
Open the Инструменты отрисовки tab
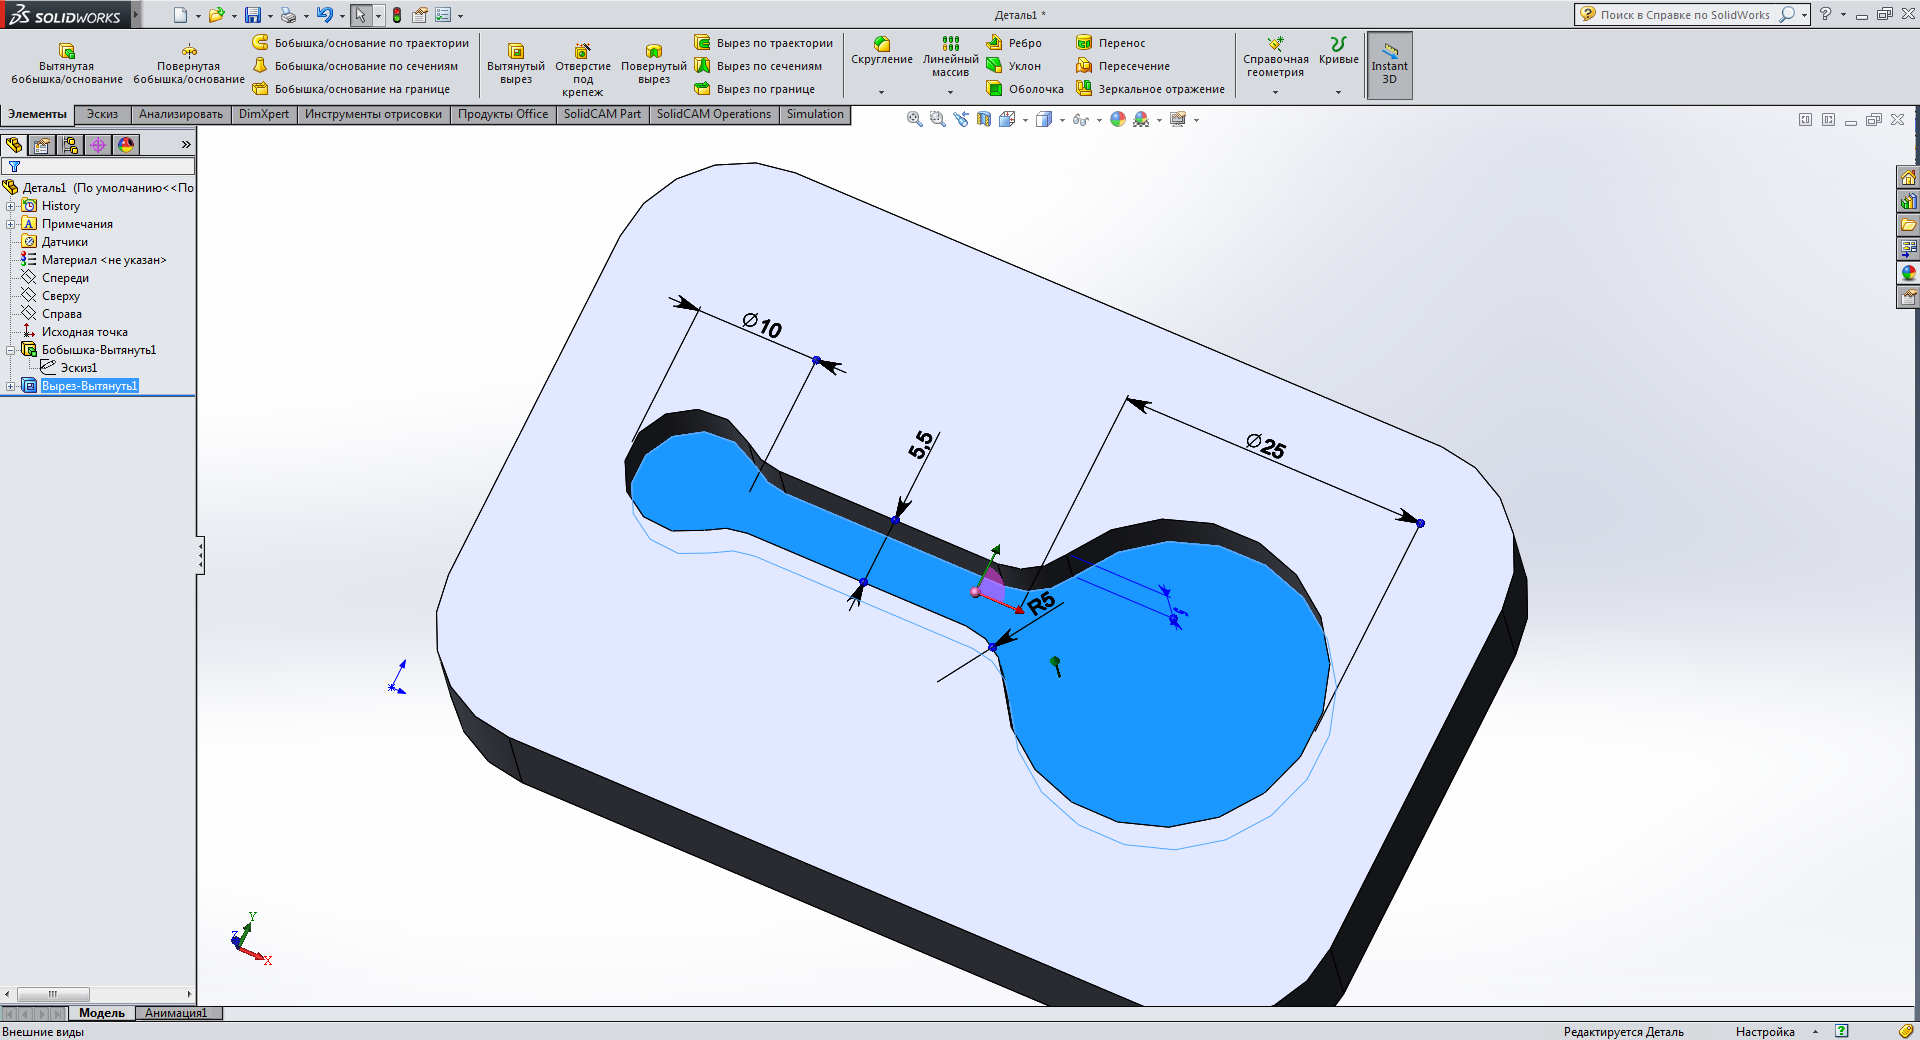(373, 114)
